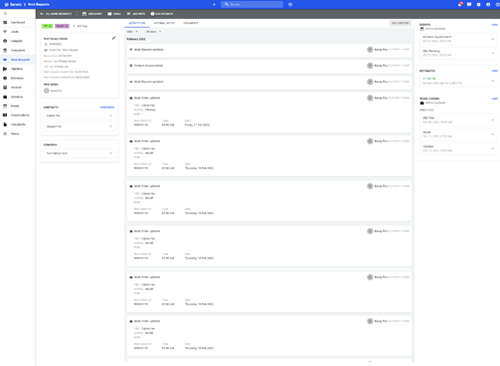The height and width of the screenshot is (366, 500).
Task: Click Email in the toolbar
Action: point(114,14)
